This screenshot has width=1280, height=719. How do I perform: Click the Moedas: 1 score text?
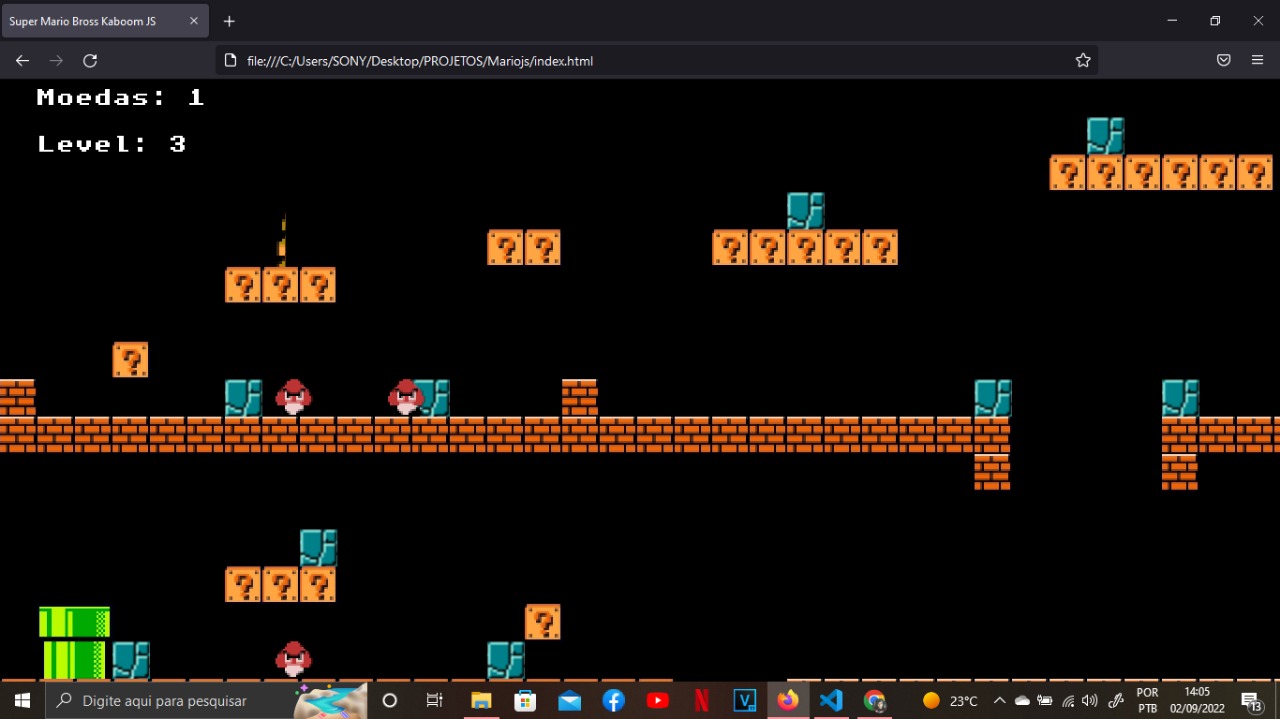click(x=120, y=97)
